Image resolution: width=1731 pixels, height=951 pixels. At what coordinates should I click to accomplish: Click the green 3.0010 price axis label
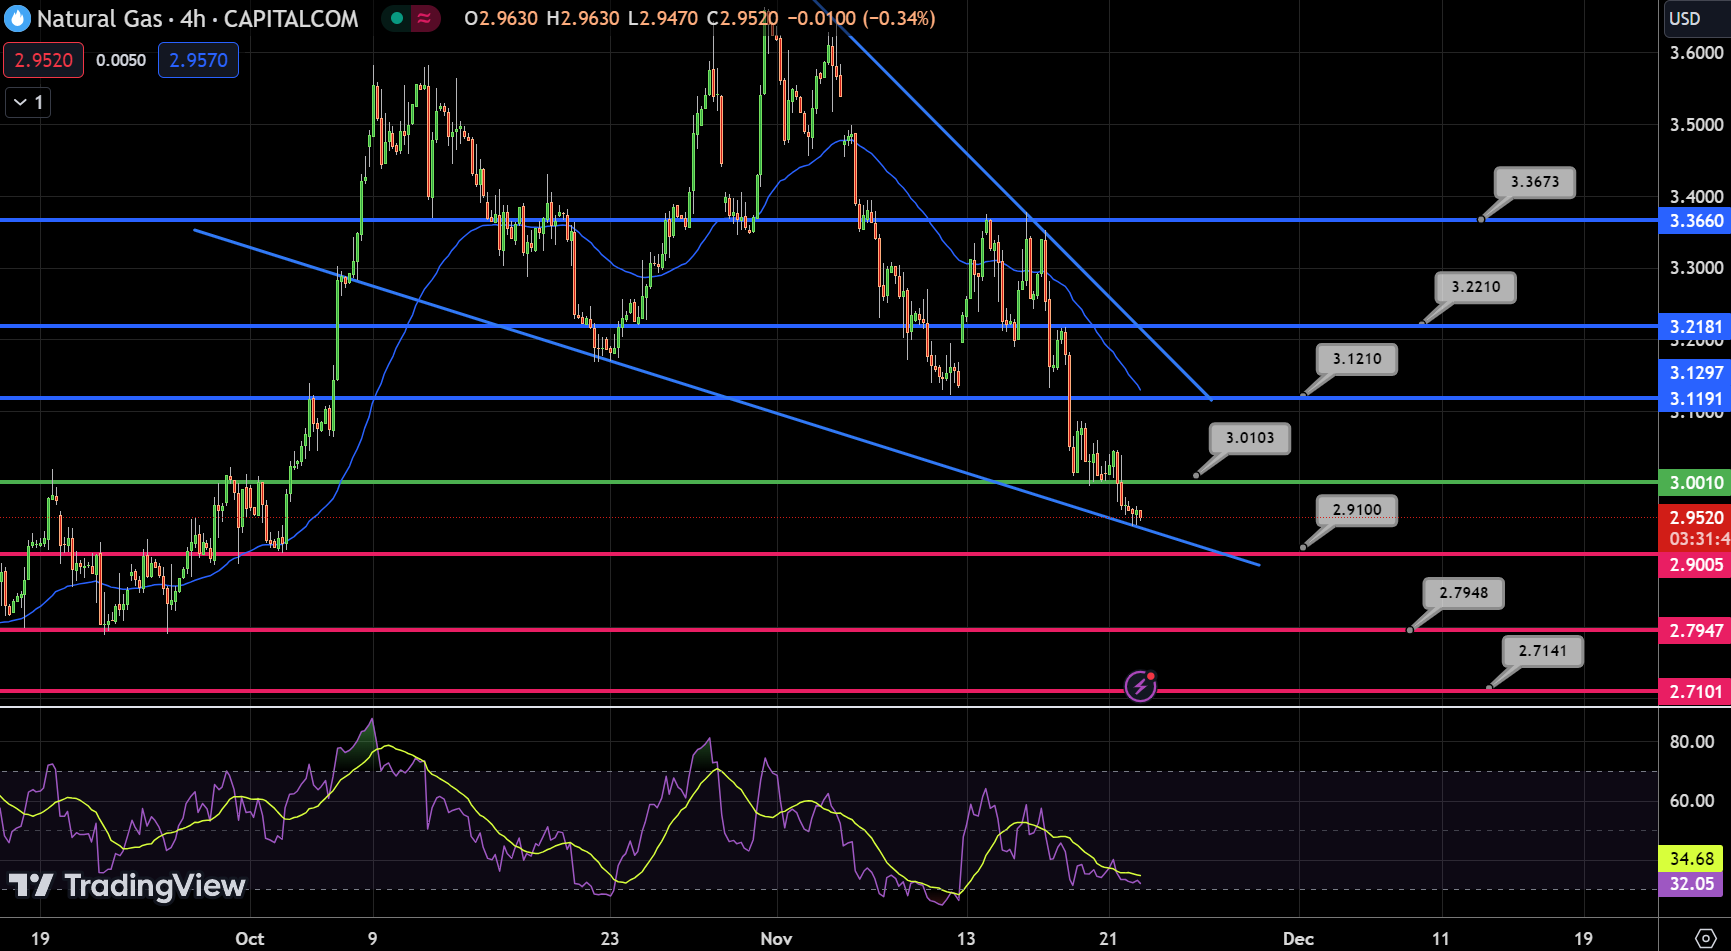click(1695, 482)
